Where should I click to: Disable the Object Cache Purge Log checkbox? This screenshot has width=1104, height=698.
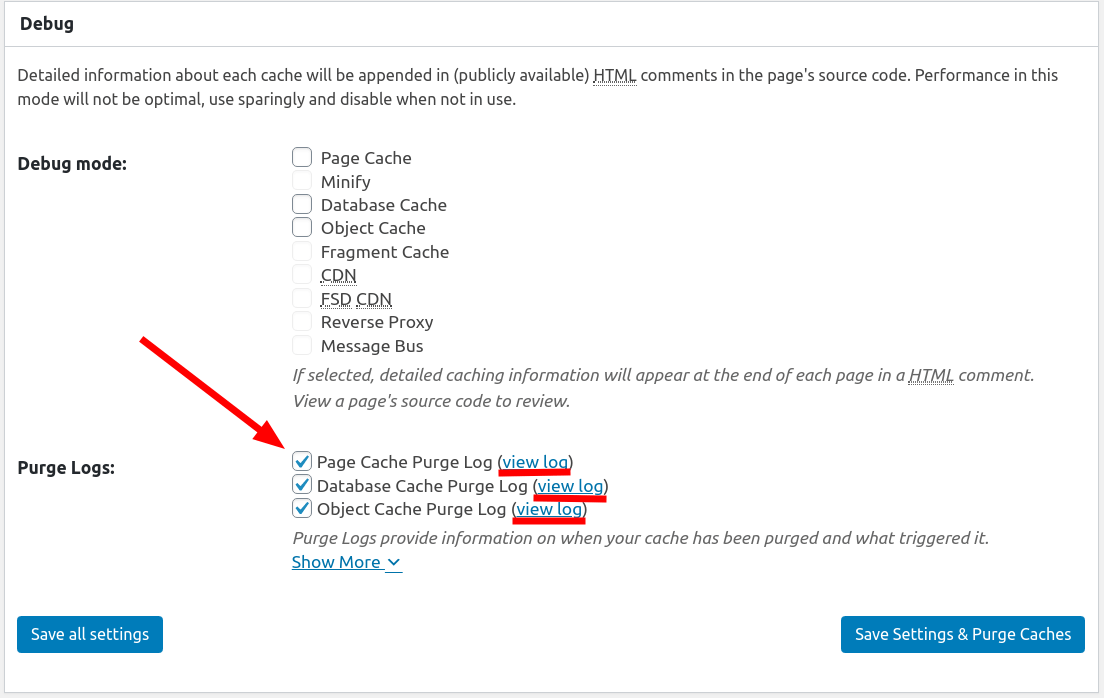click(302, 508)
